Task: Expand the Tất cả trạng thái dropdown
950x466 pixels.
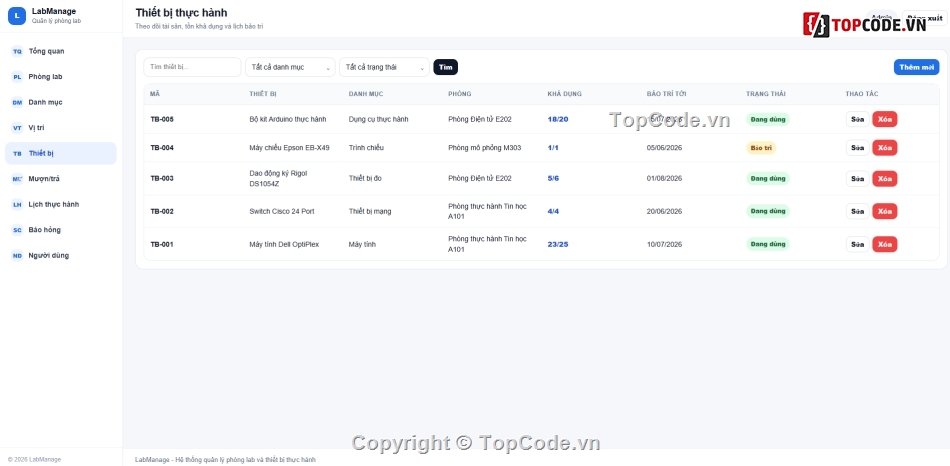Action: pyautogui.click(x=384, y=67)
